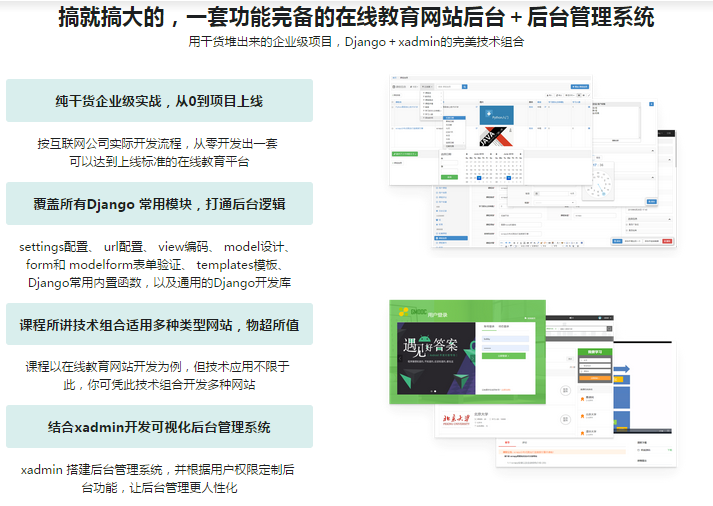Select the highlighted date in left calendar

(x=479, y=178)
